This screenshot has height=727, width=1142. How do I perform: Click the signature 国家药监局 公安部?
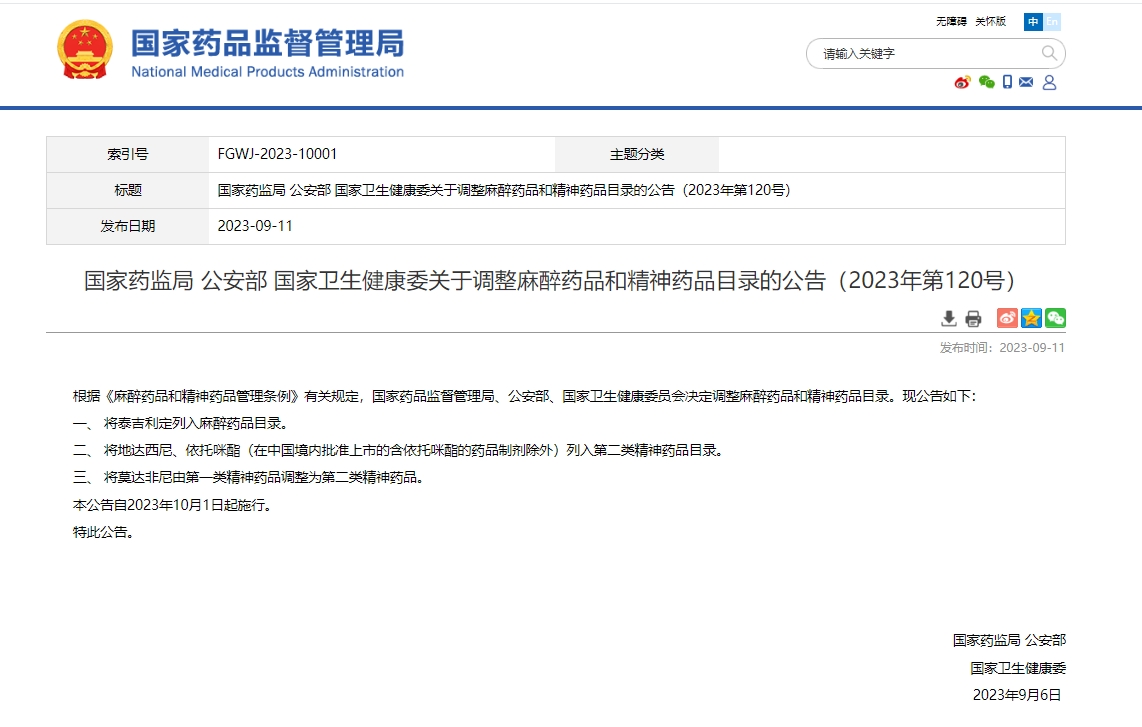click(1009, 640)
